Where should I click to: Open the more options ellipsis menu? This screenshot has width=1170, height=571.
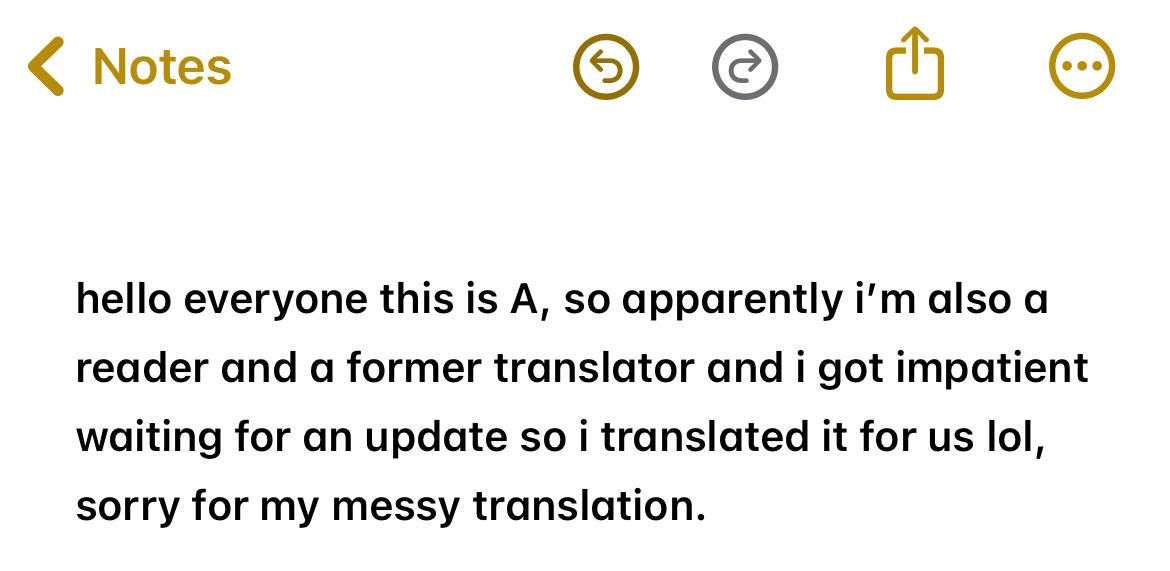tap(1082, 66)
